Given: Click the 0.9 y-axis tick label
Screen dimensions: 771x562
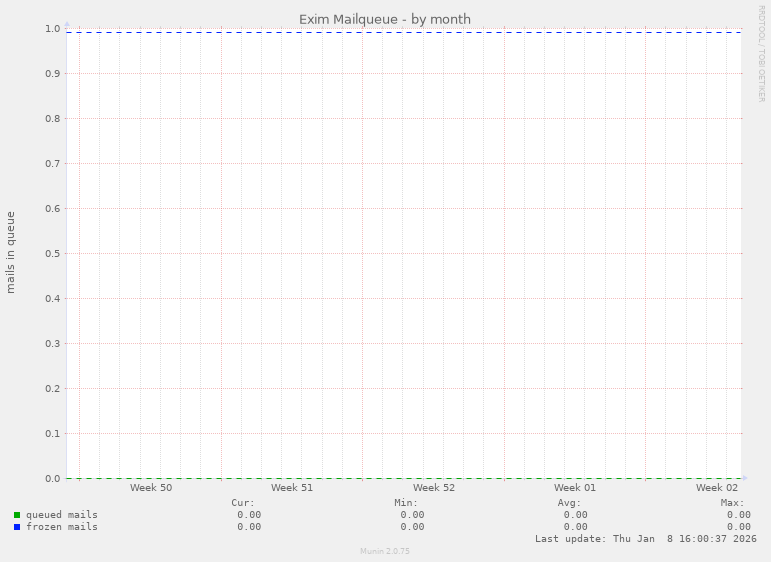Looking at the screenshot, I should [53, 74].
